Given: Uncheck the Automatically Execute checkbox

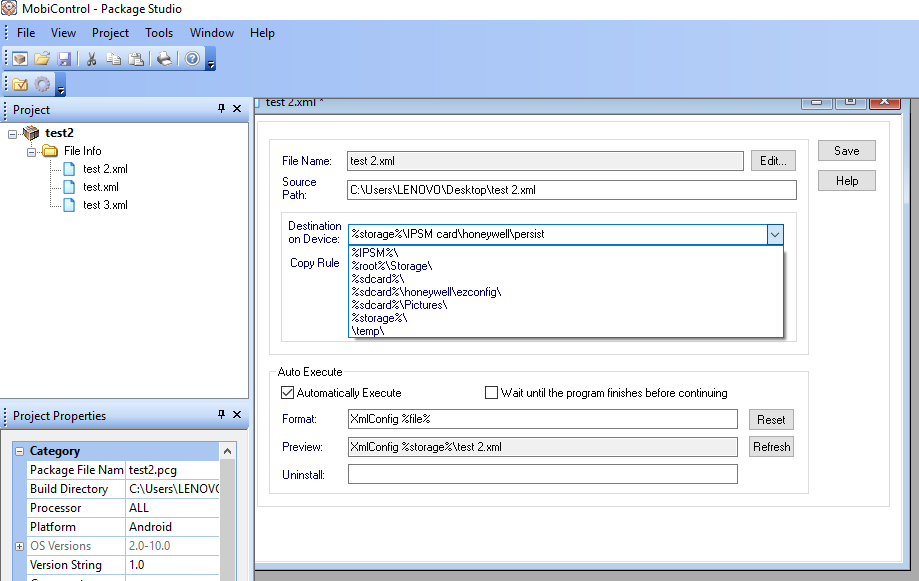Looking at the screenshot, I should (288, 393).
